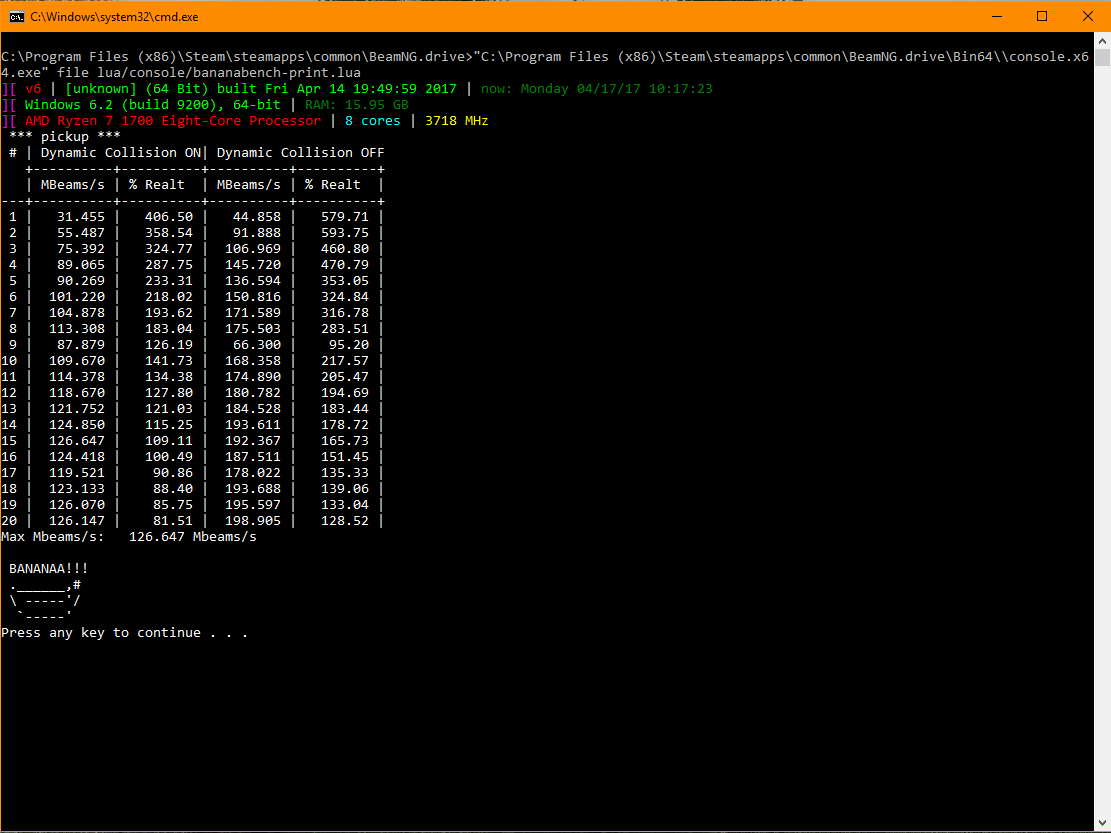
Task: Click value 126.647 in row 15
Action: click(77, 441)
